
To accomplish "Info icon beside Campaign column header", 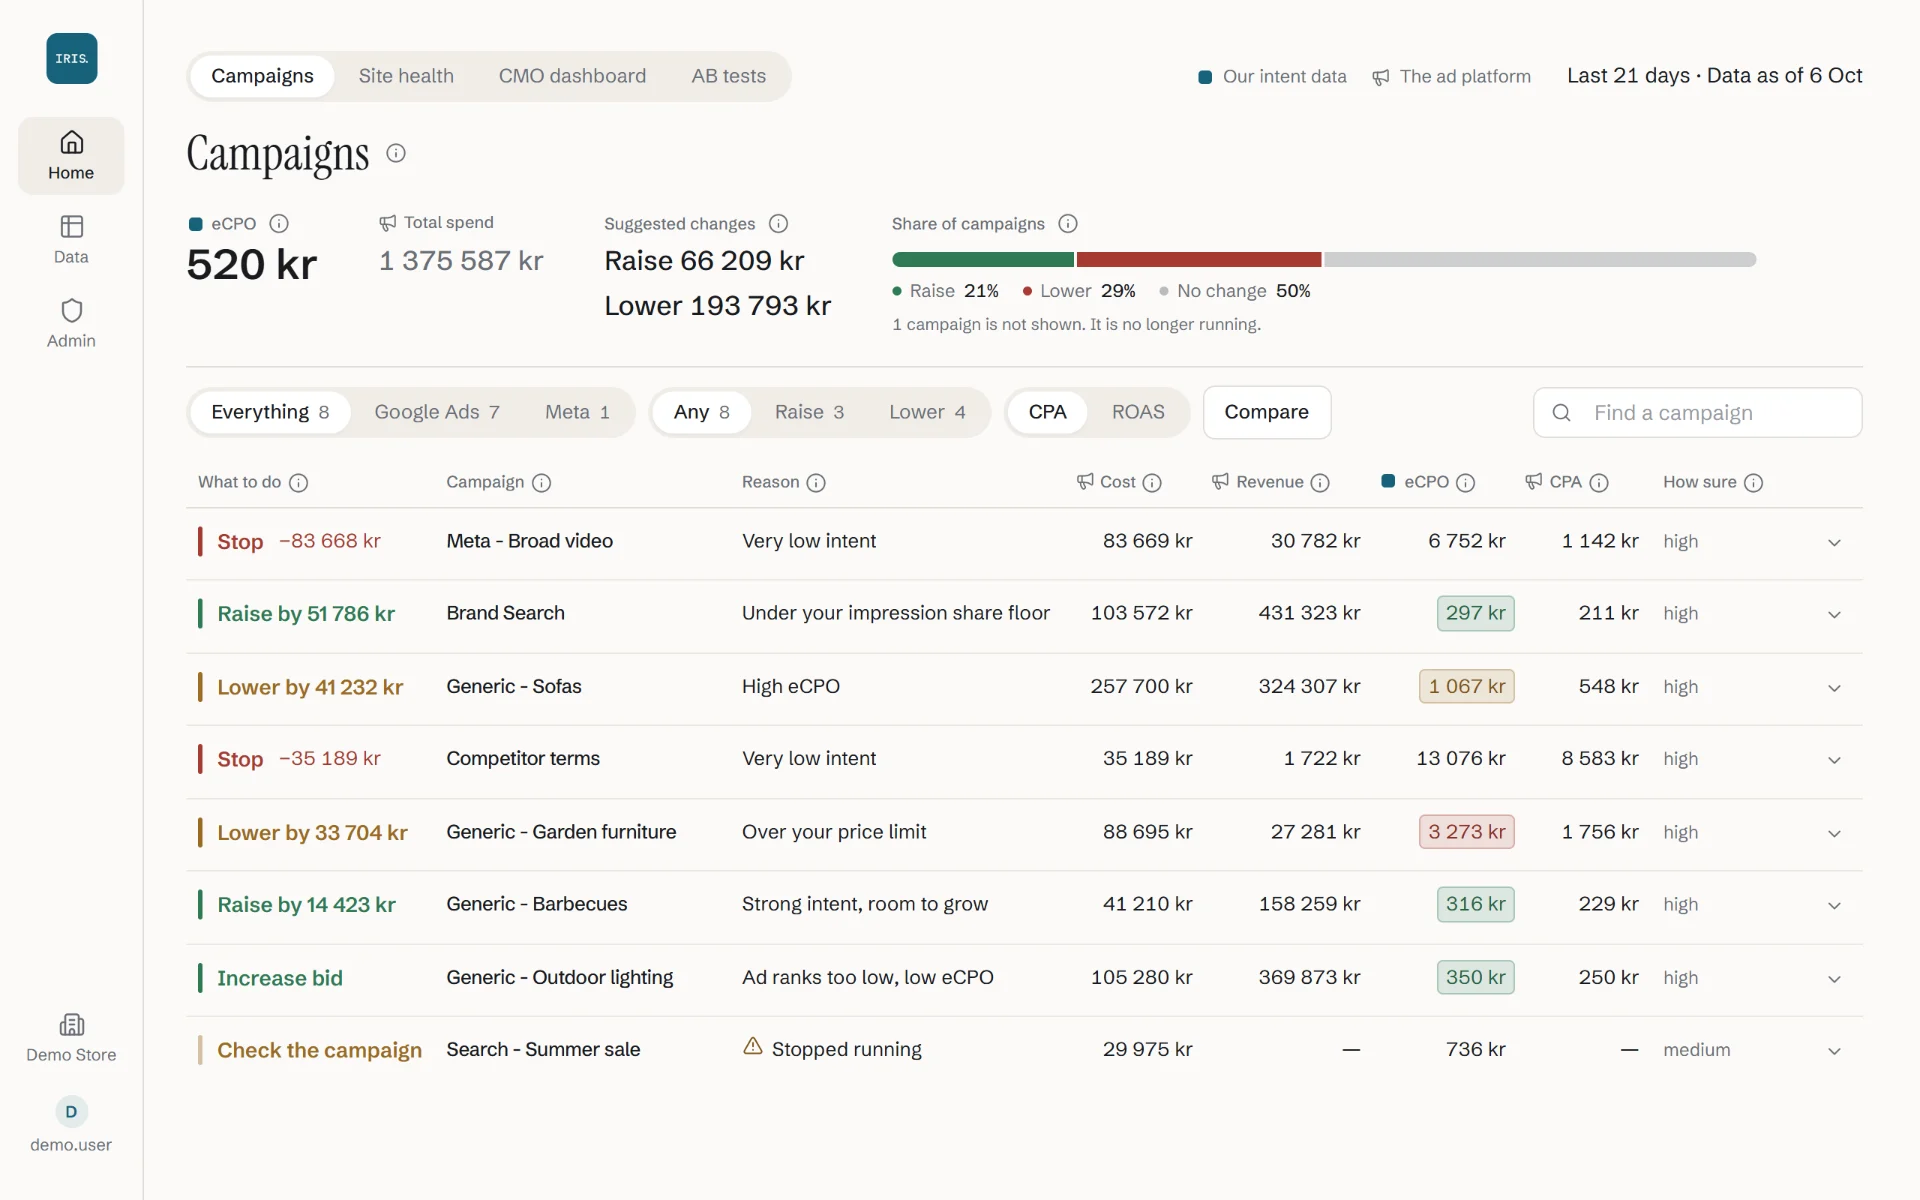I will [541, 483].
